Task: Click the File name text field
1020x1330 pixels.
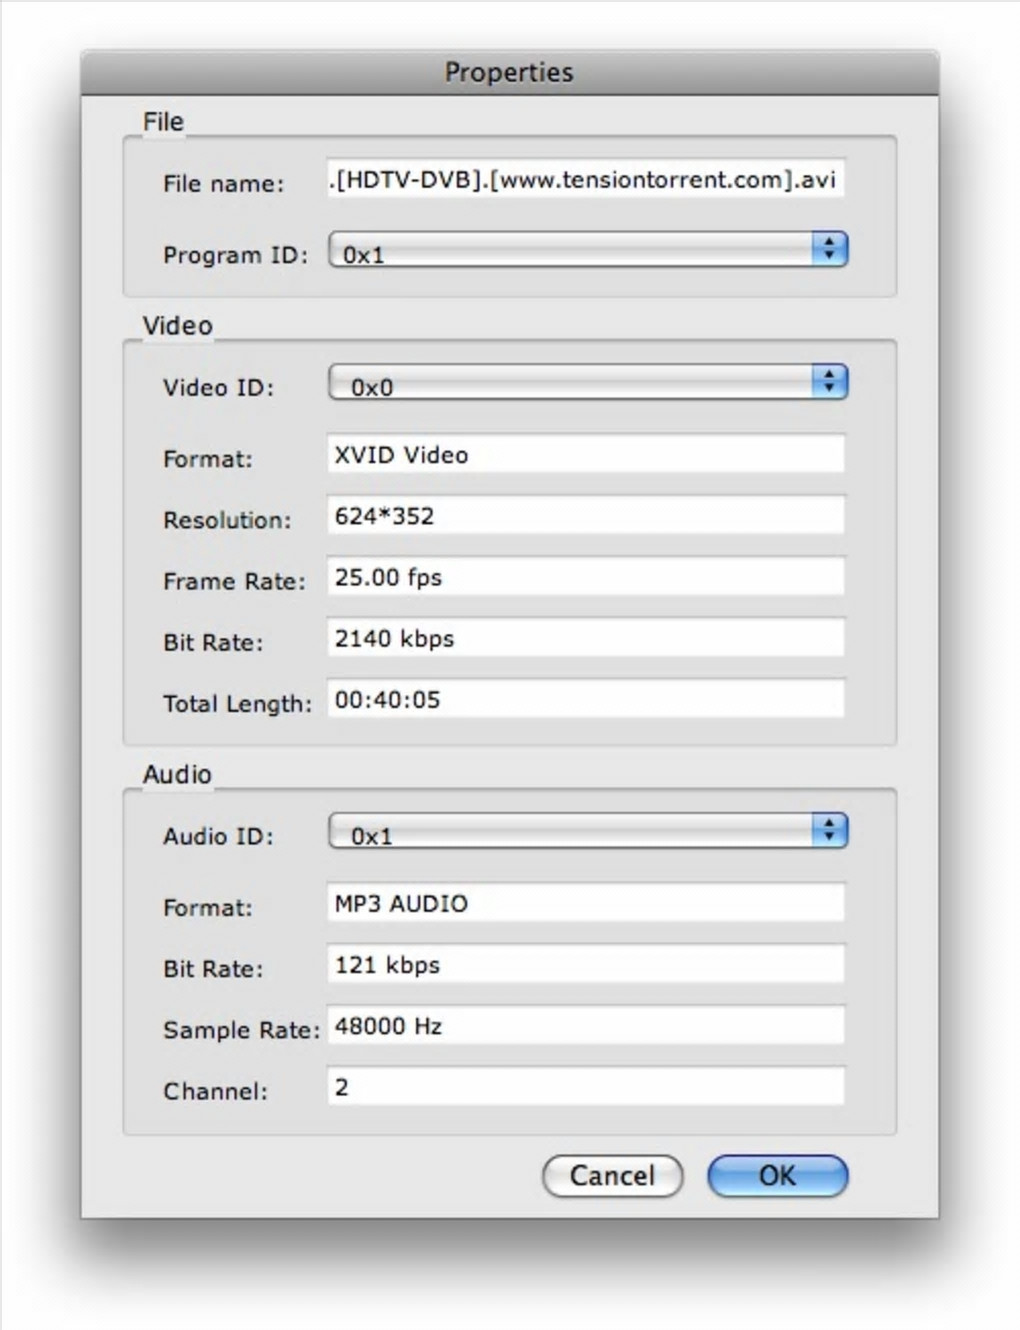Action: [x=585, y=180]
